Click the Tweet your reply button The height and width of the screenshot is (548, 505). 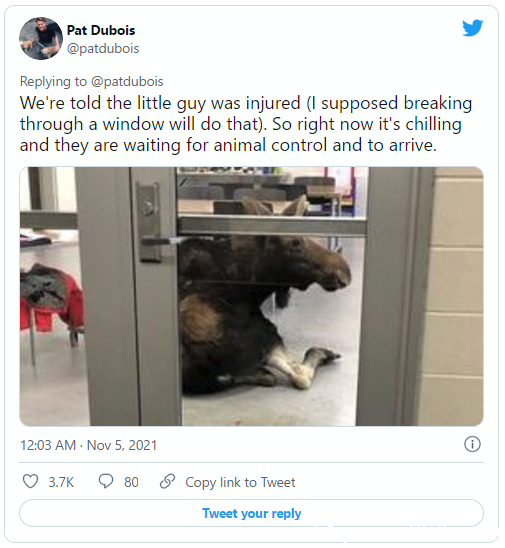click(x=252, y=513)
